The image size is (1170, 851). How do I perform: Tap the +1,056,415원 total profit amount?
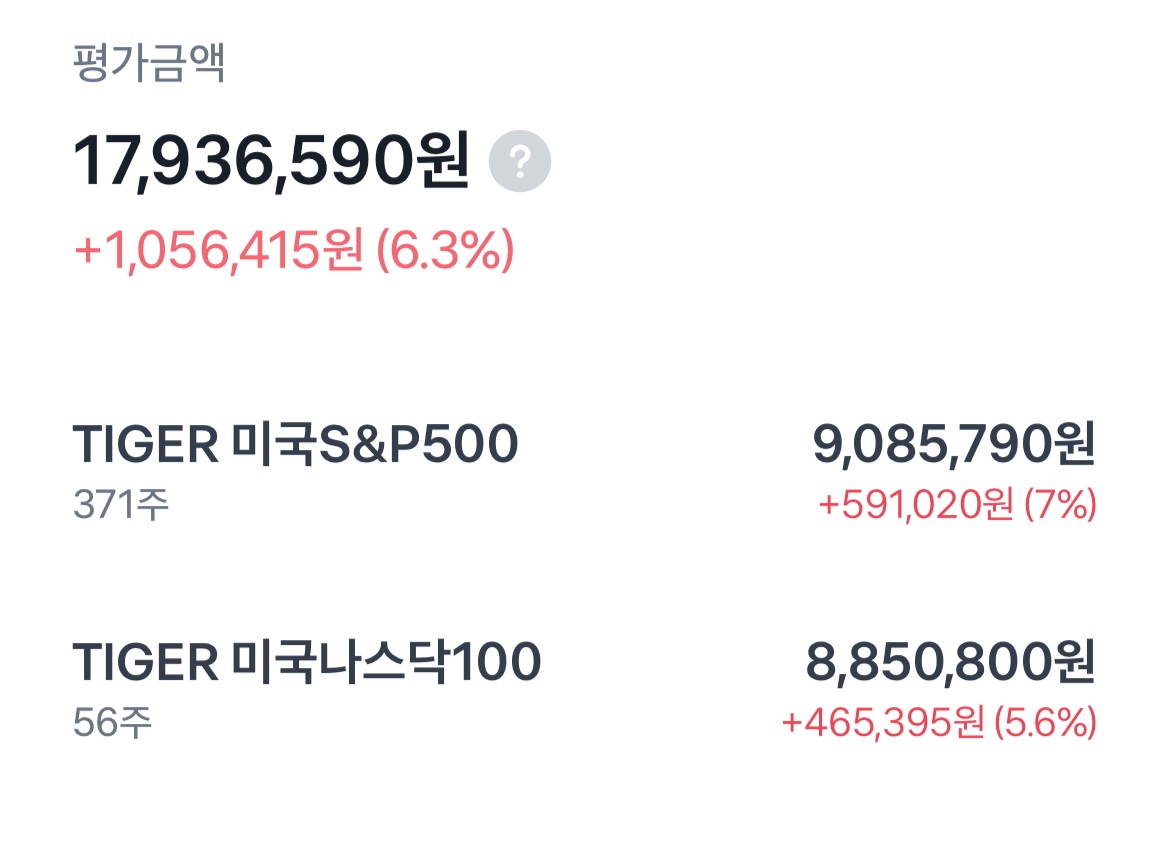219,250
